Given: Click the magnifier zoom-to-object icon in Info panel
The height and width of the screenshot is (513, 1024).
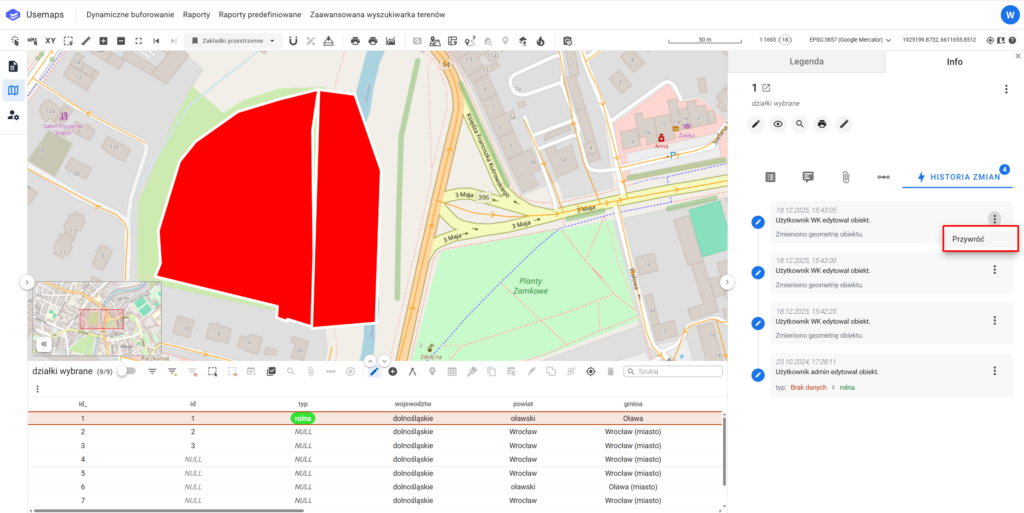Looking at the screenshot, I should (x=800, y=124).
